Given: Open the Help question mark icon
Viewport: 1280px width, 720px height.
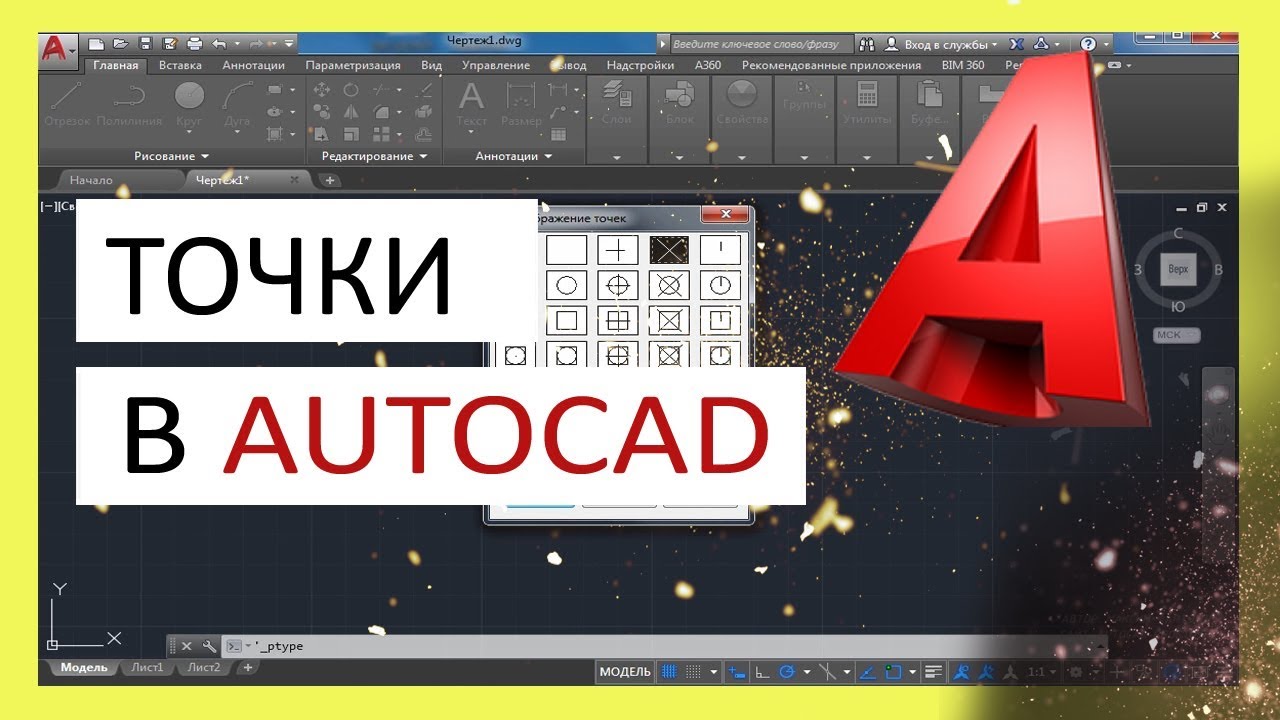Looking at the screenshot, I should [1088, 44].
